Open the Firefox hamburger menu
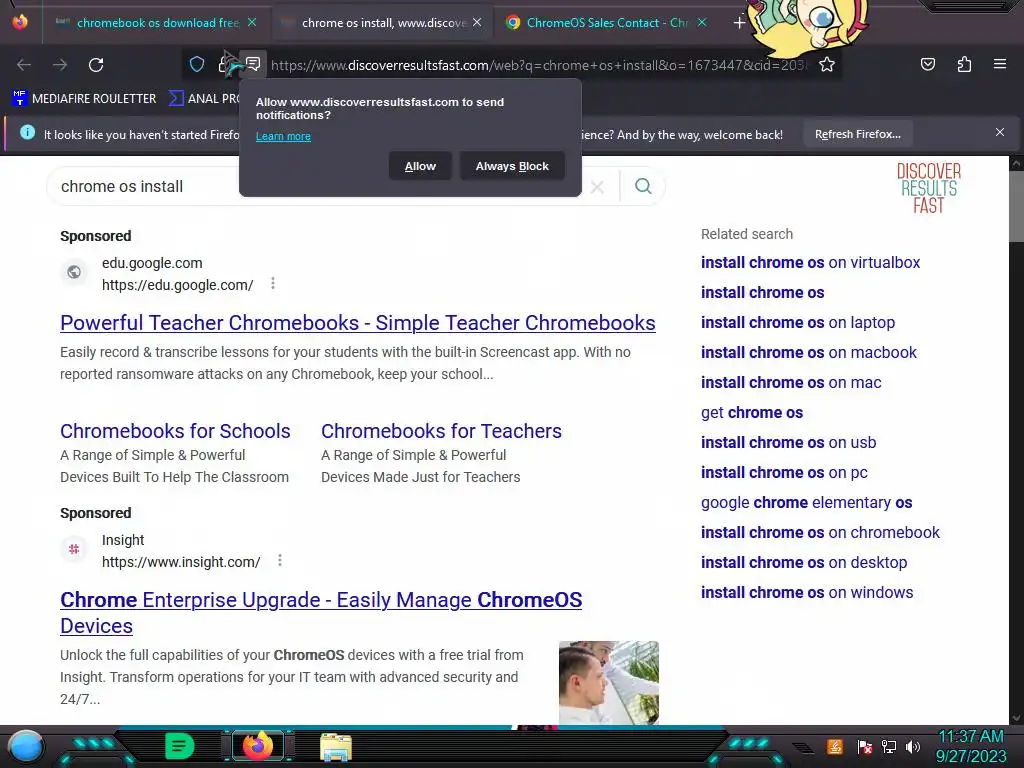 (1000, 64)
